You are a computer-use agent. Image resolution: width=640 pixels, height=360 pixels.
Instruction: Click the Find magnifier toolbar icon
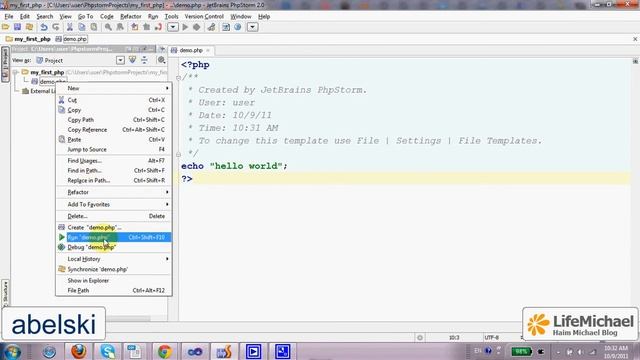click(108, 27)
